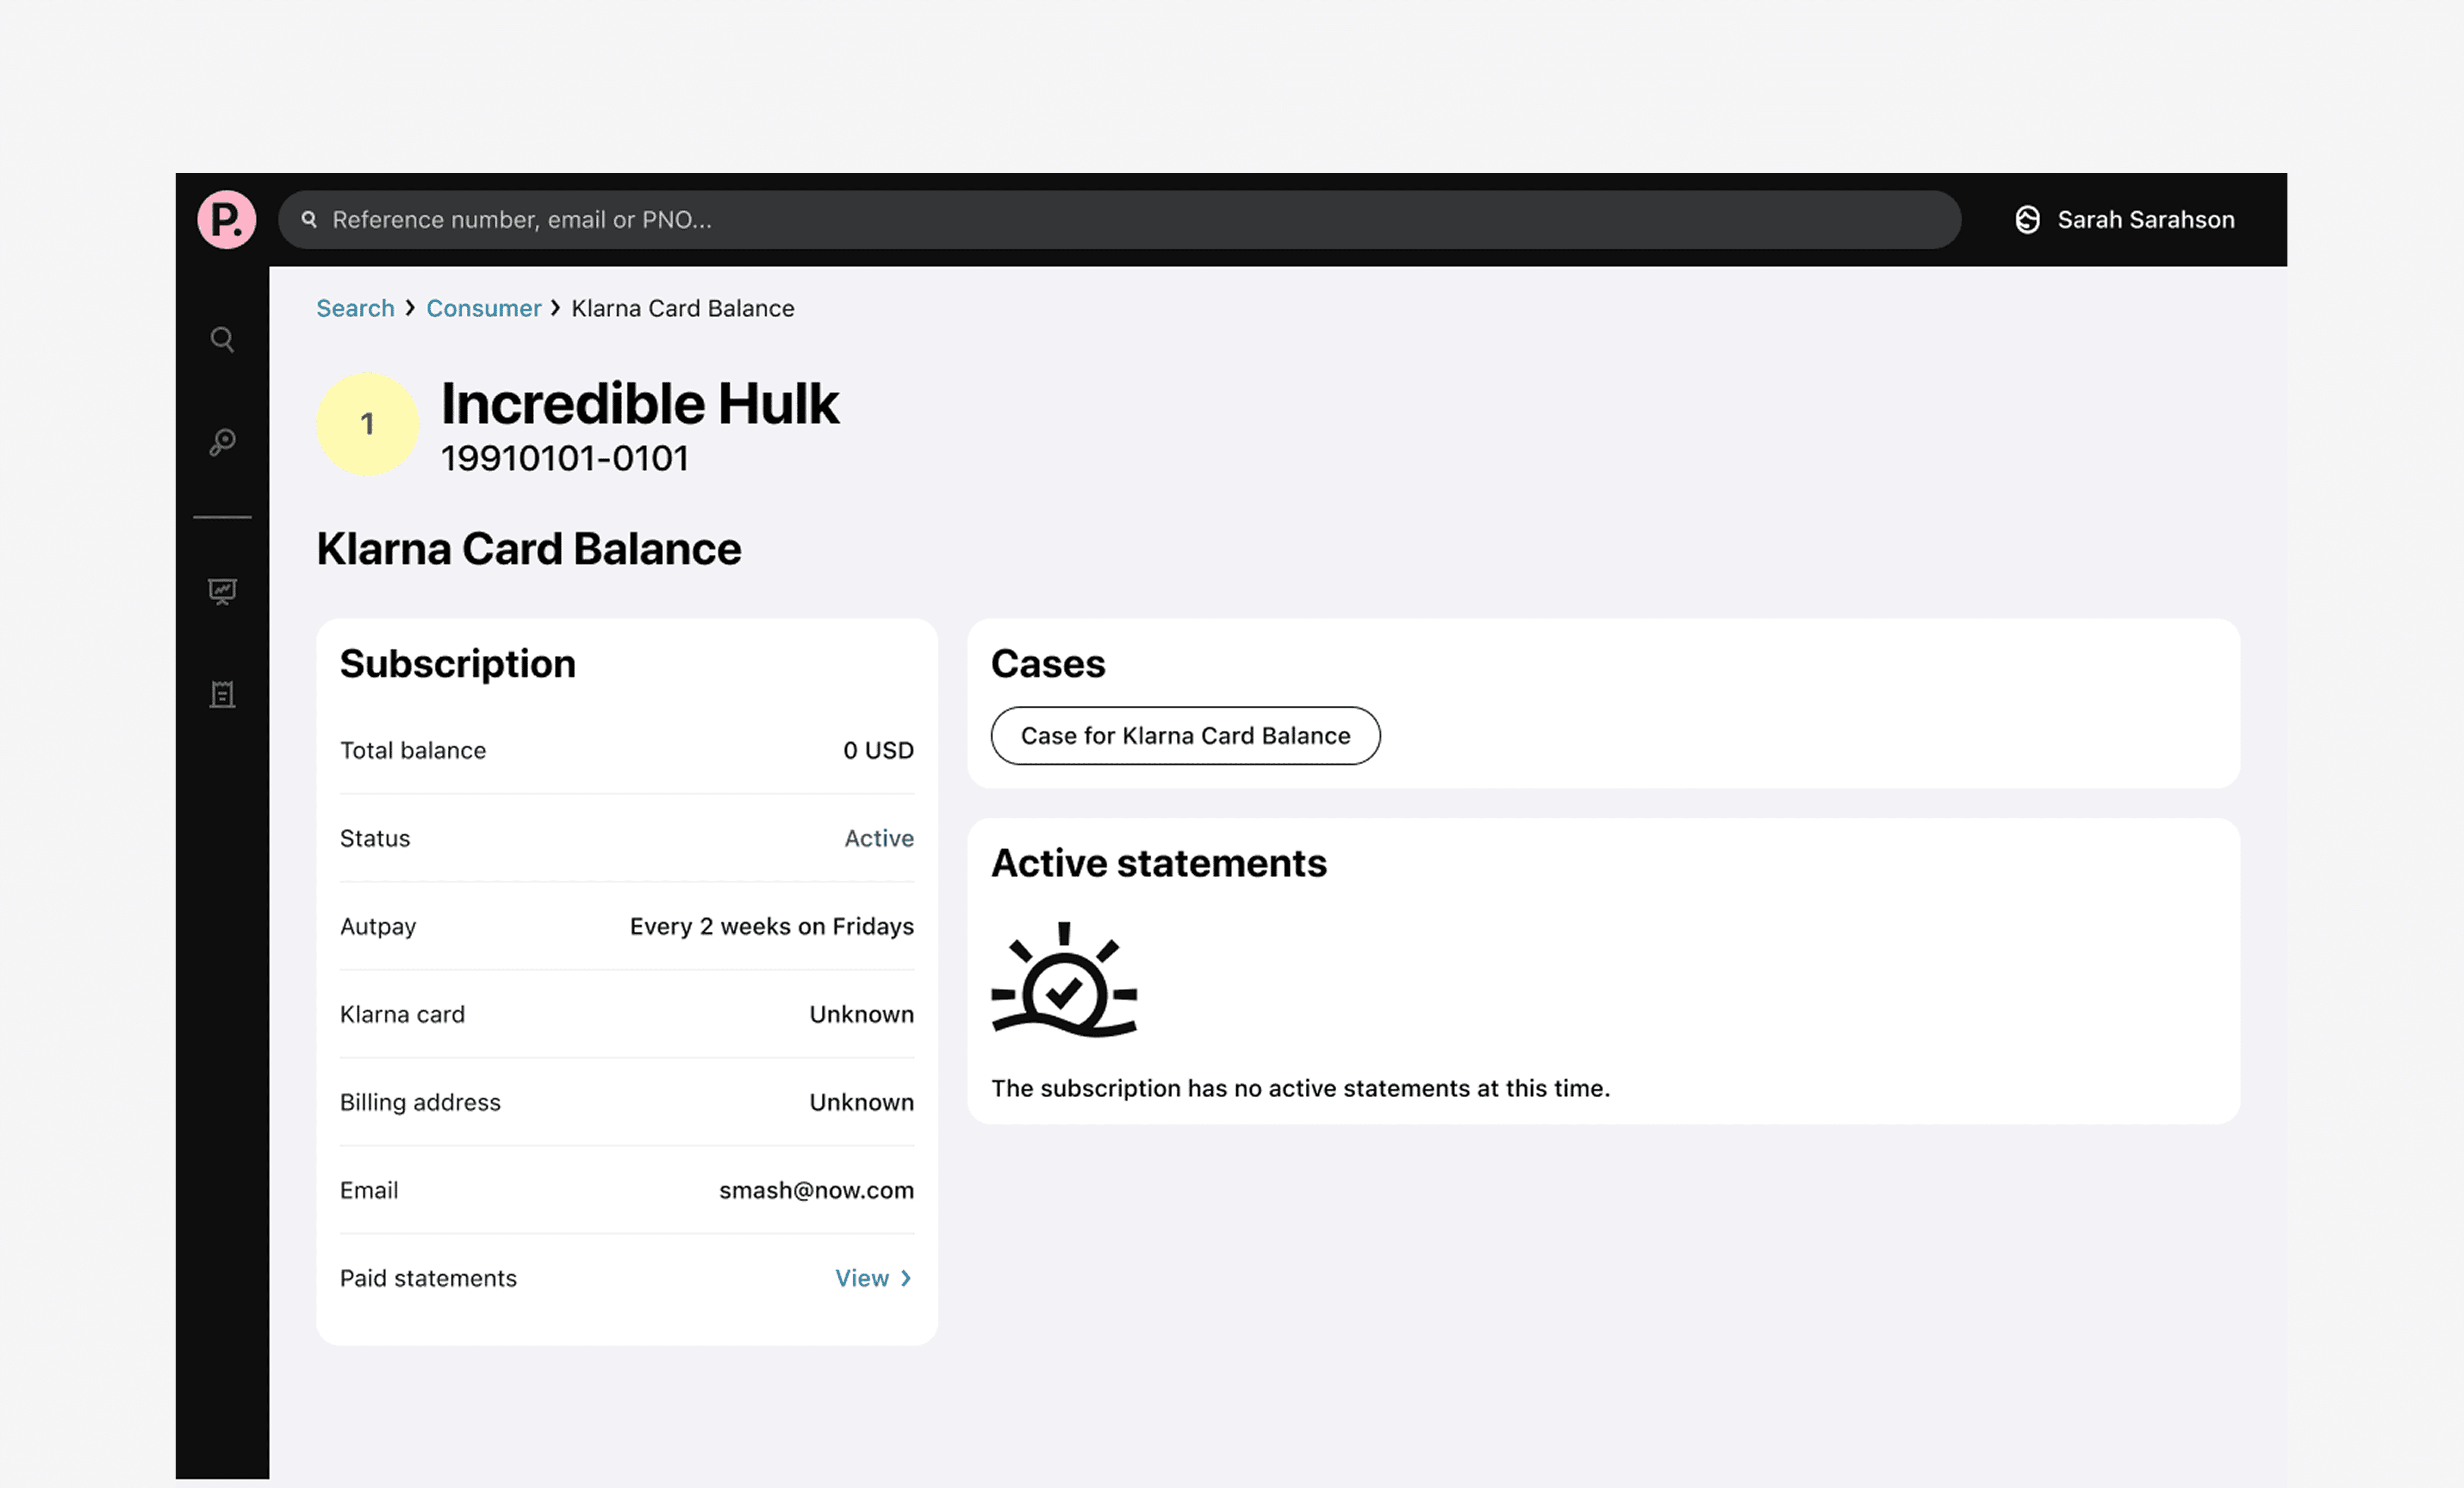Click the chevron after Search breadcrumb
This screenshot has width=2464, height=1488.
point(410,308)
